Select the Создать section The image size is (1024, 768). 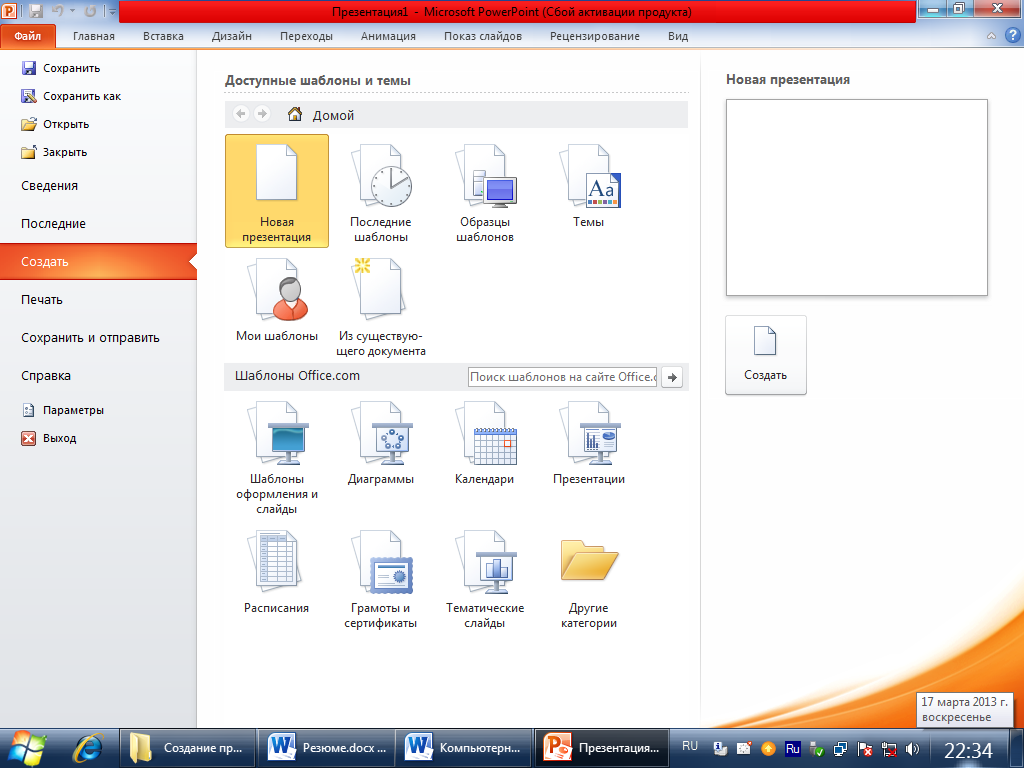[x=98, y=261]
